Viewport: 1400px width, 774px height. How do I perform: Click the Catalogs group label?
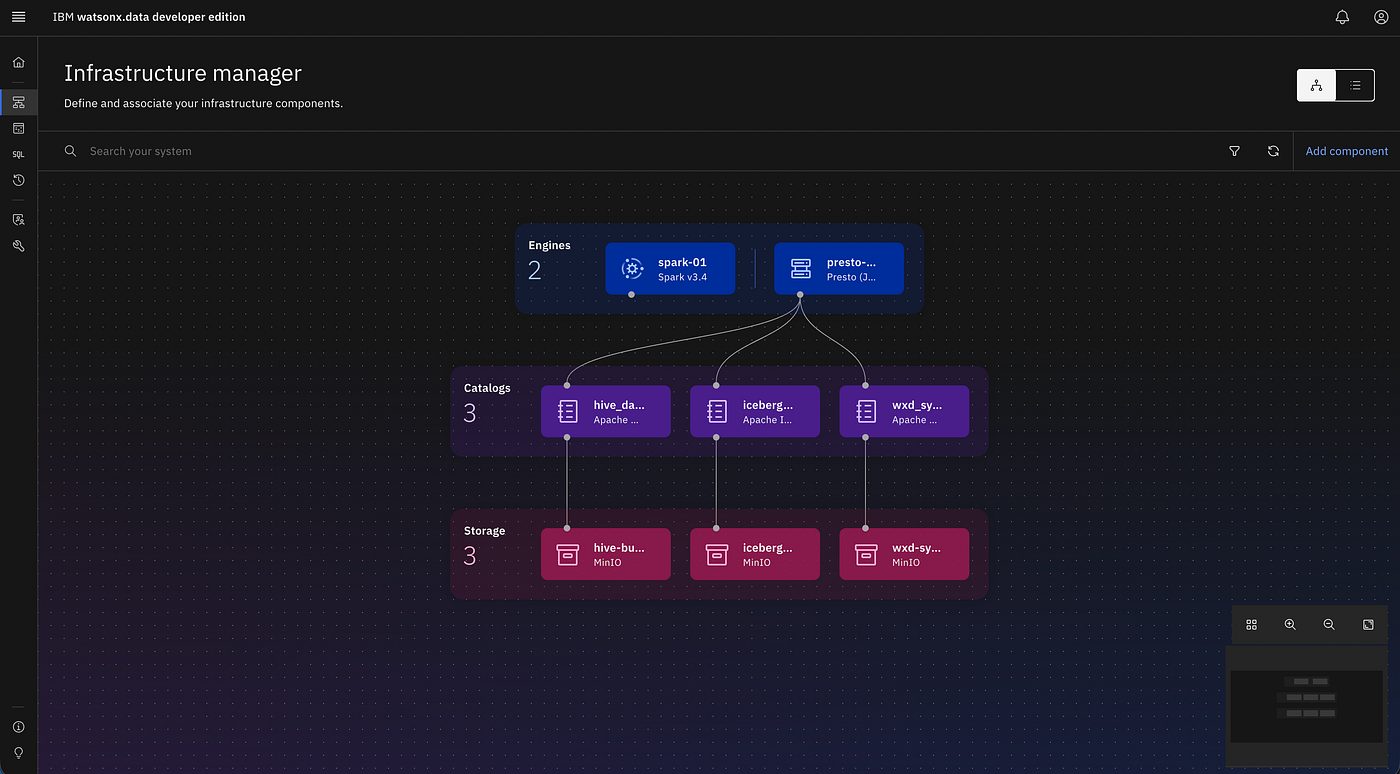tap(487, 388)
